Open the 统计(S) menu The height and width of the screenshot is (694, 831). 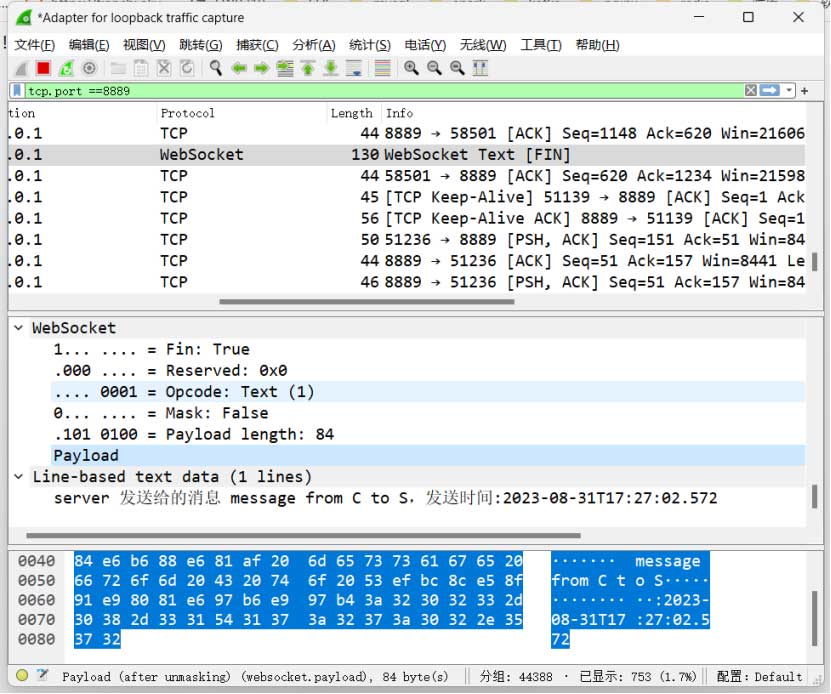[x=369, y=45]
